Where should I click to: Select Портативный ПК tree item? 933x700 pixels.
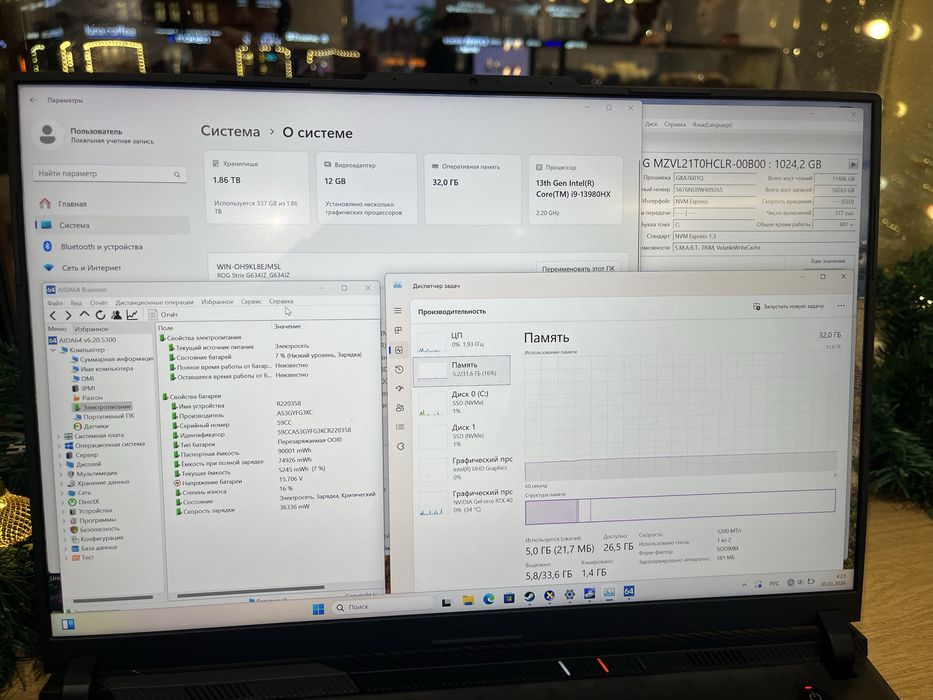pos(104,417)
